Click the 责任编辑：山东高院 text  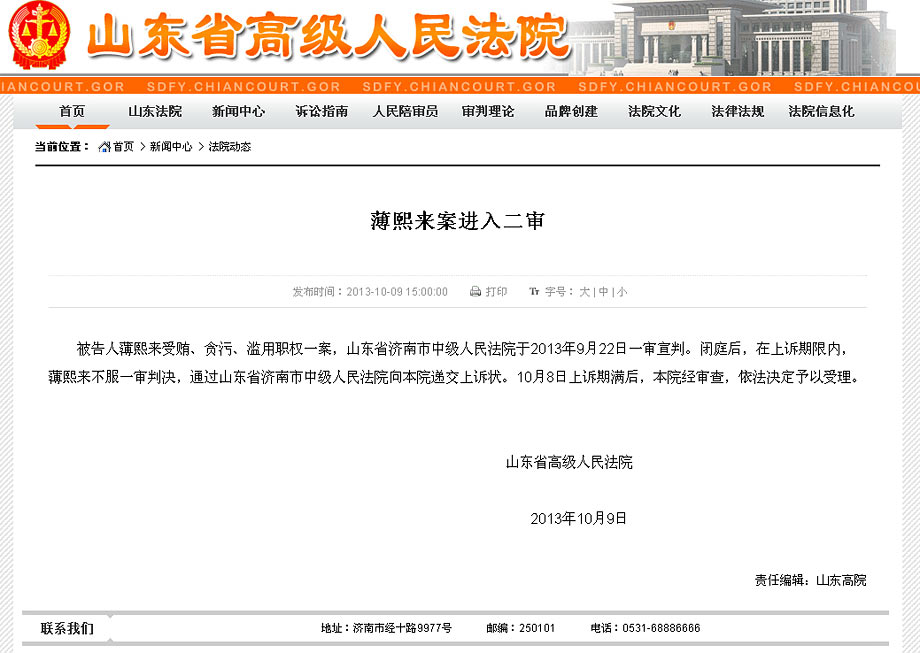click(x=811, y=580)
